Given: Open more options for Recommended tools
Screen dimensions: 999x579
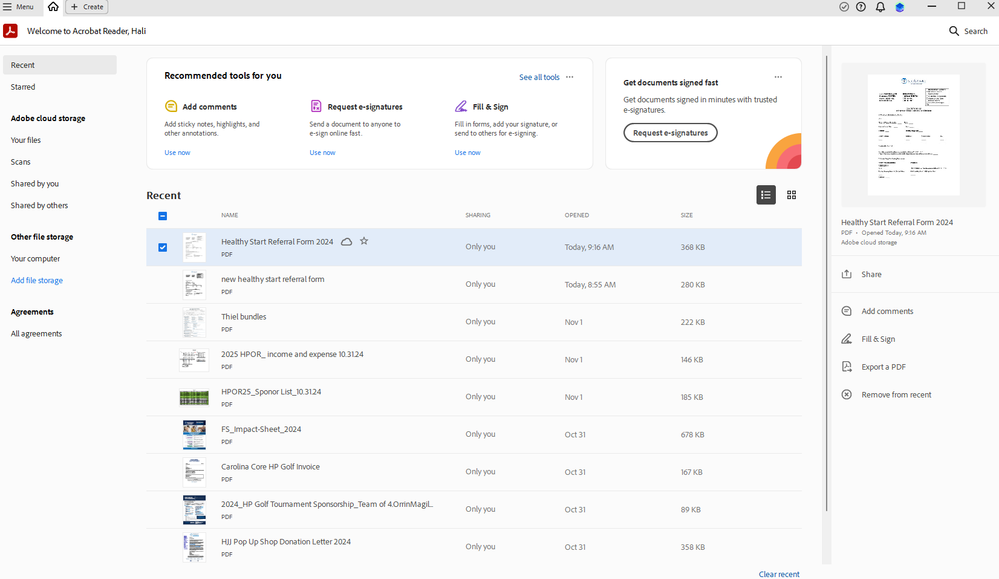Looking at the screenshot, I should [570, 77].
